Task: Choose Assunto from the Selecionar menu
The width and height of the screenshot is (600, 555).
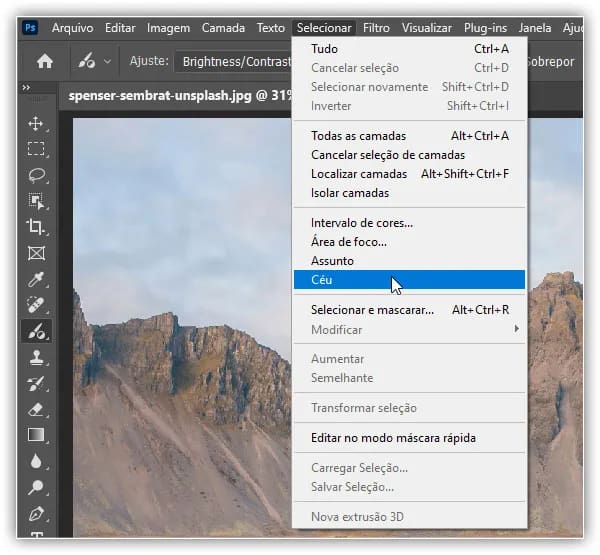Action: point(332,261)
